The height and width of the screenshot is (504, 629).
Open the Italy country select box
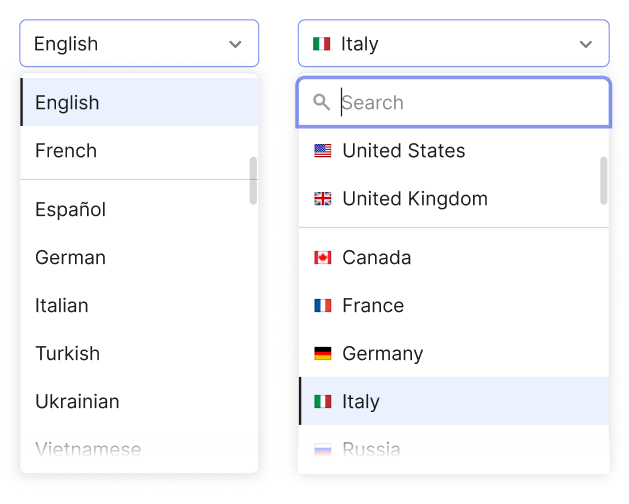(454, 43)
